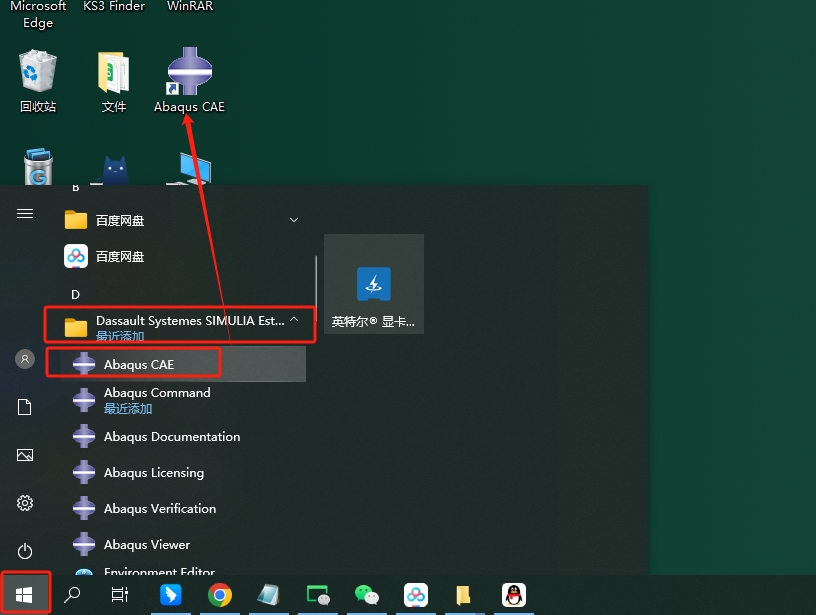The image size is (816, 615).
Task: Click the Intel graphics control tile
Action: 374,285
